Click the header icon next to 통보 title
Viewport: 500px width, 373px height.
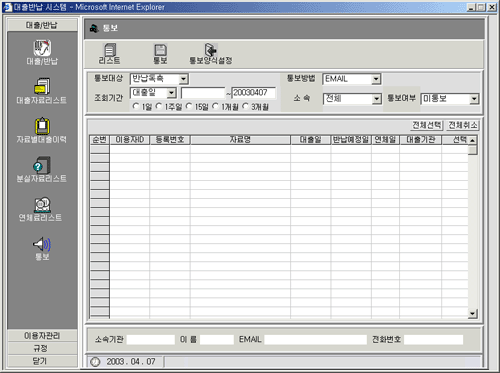click(94, 28)
